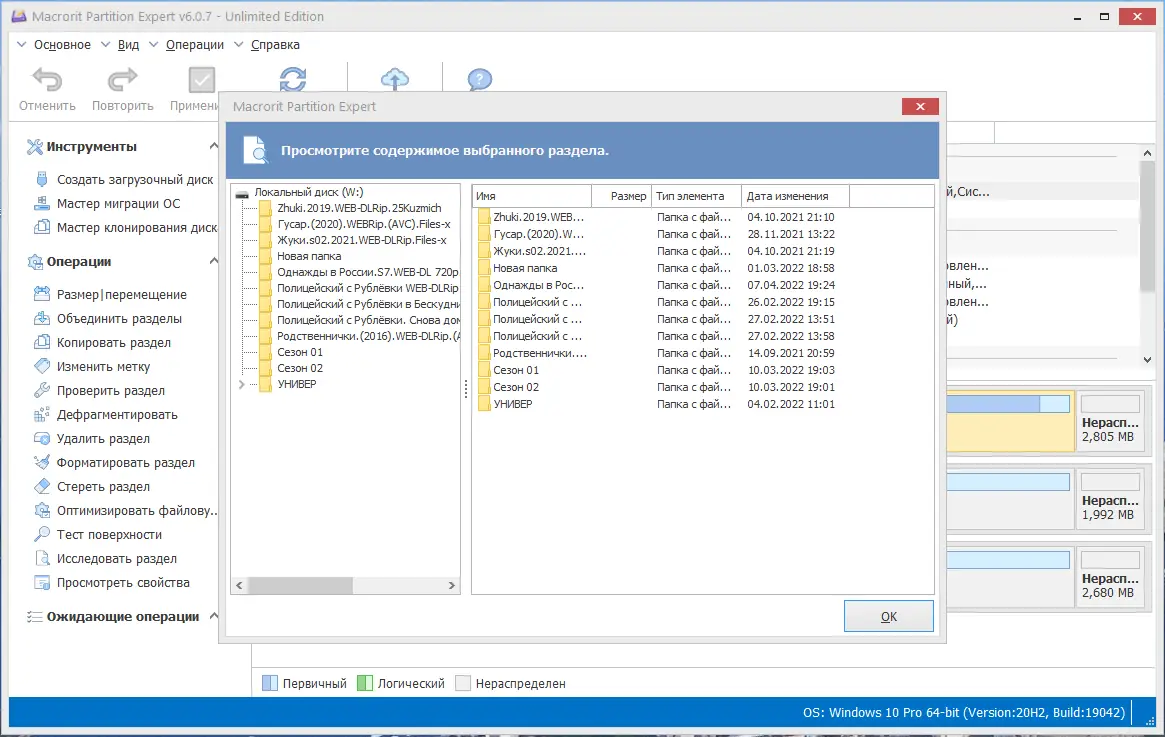Click the Redo (Повторить) toolbar icon

tap(123, 79)
